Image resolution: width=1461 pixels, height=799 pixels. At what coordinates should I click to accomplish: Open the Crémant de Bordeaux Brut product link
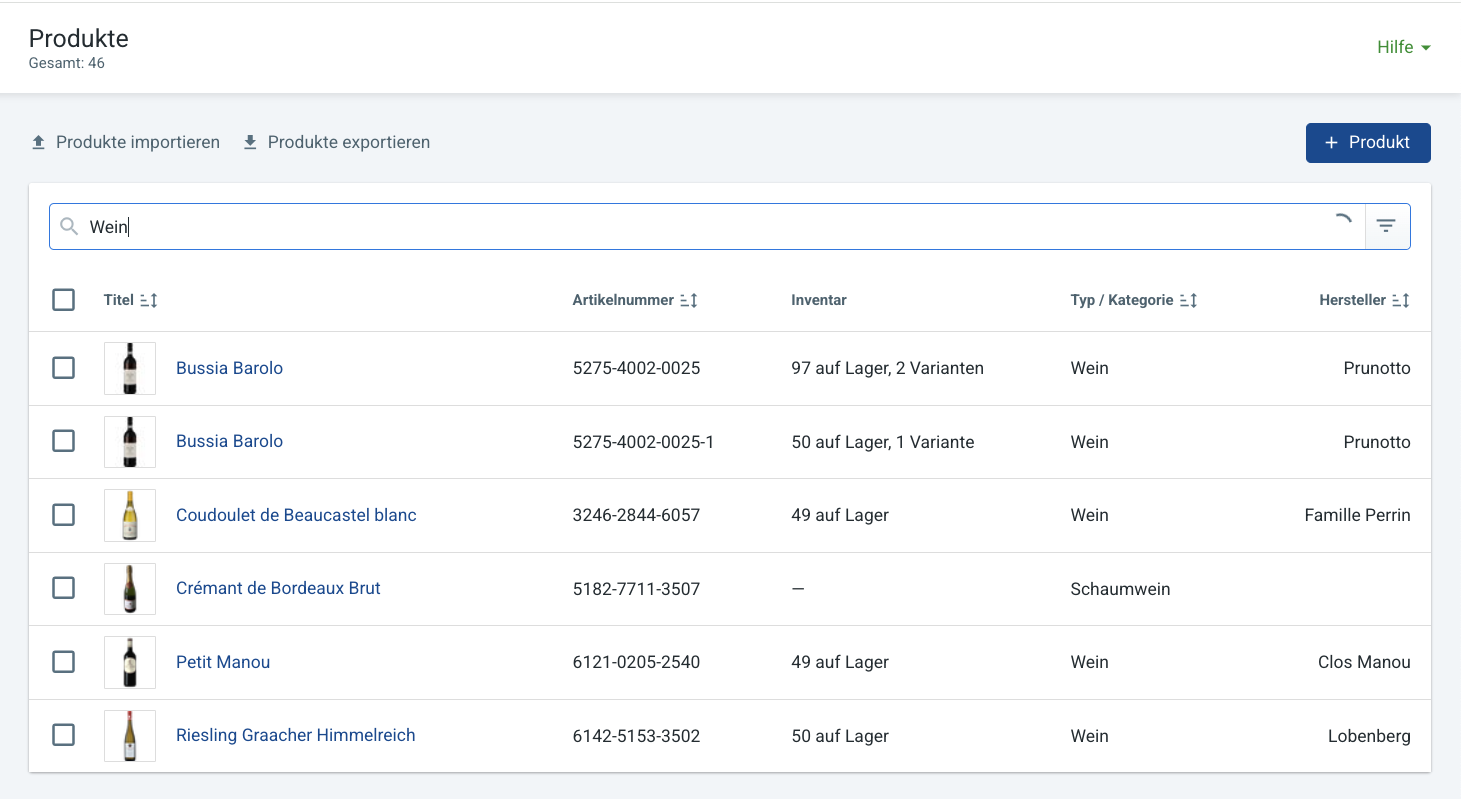click(278, 588)
